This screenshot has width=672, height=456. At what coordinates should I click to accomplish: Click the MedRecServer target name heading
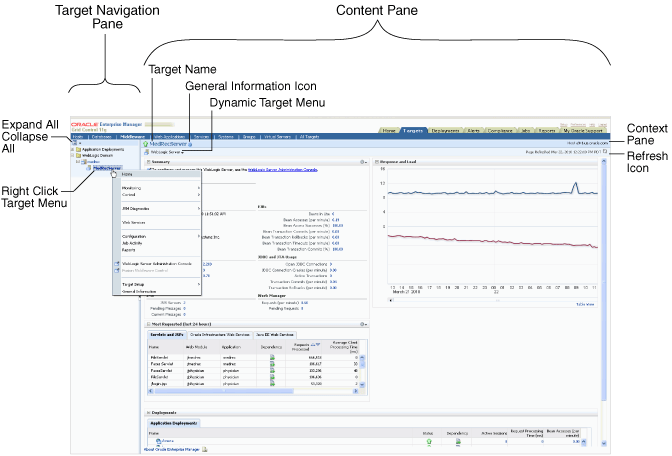tap(168, 144)
